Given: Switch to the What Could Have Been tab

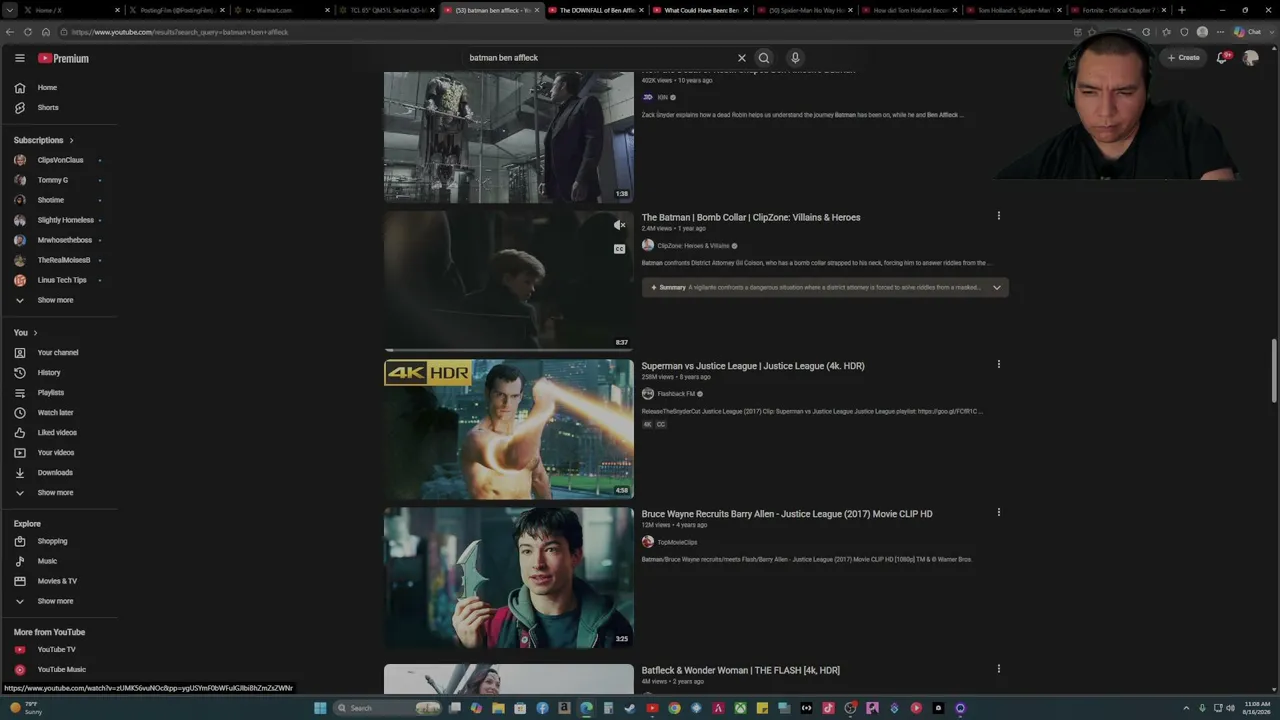Looking at the screenshot, I should tap(701, 10).
